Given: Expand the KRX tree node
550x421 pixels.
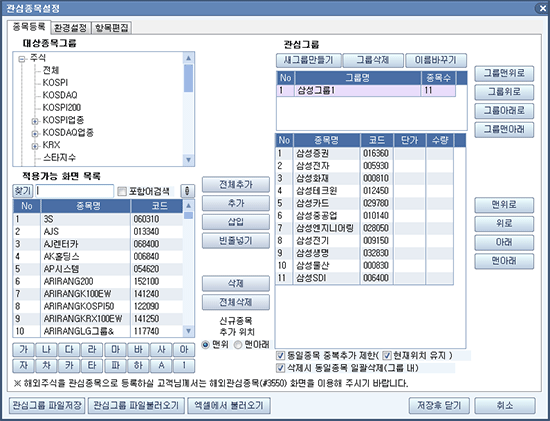Looking at the screenshot, I should [35, 146].
